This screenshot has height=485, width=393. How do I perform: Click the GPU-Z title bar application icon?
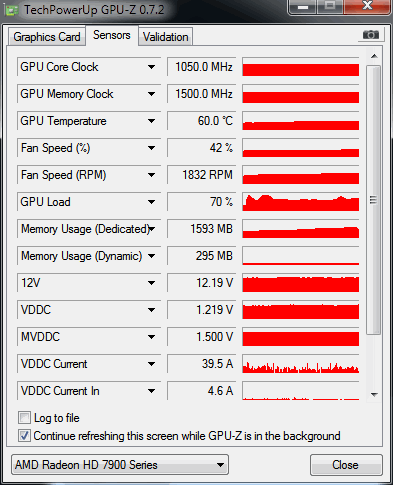[12, 10]
